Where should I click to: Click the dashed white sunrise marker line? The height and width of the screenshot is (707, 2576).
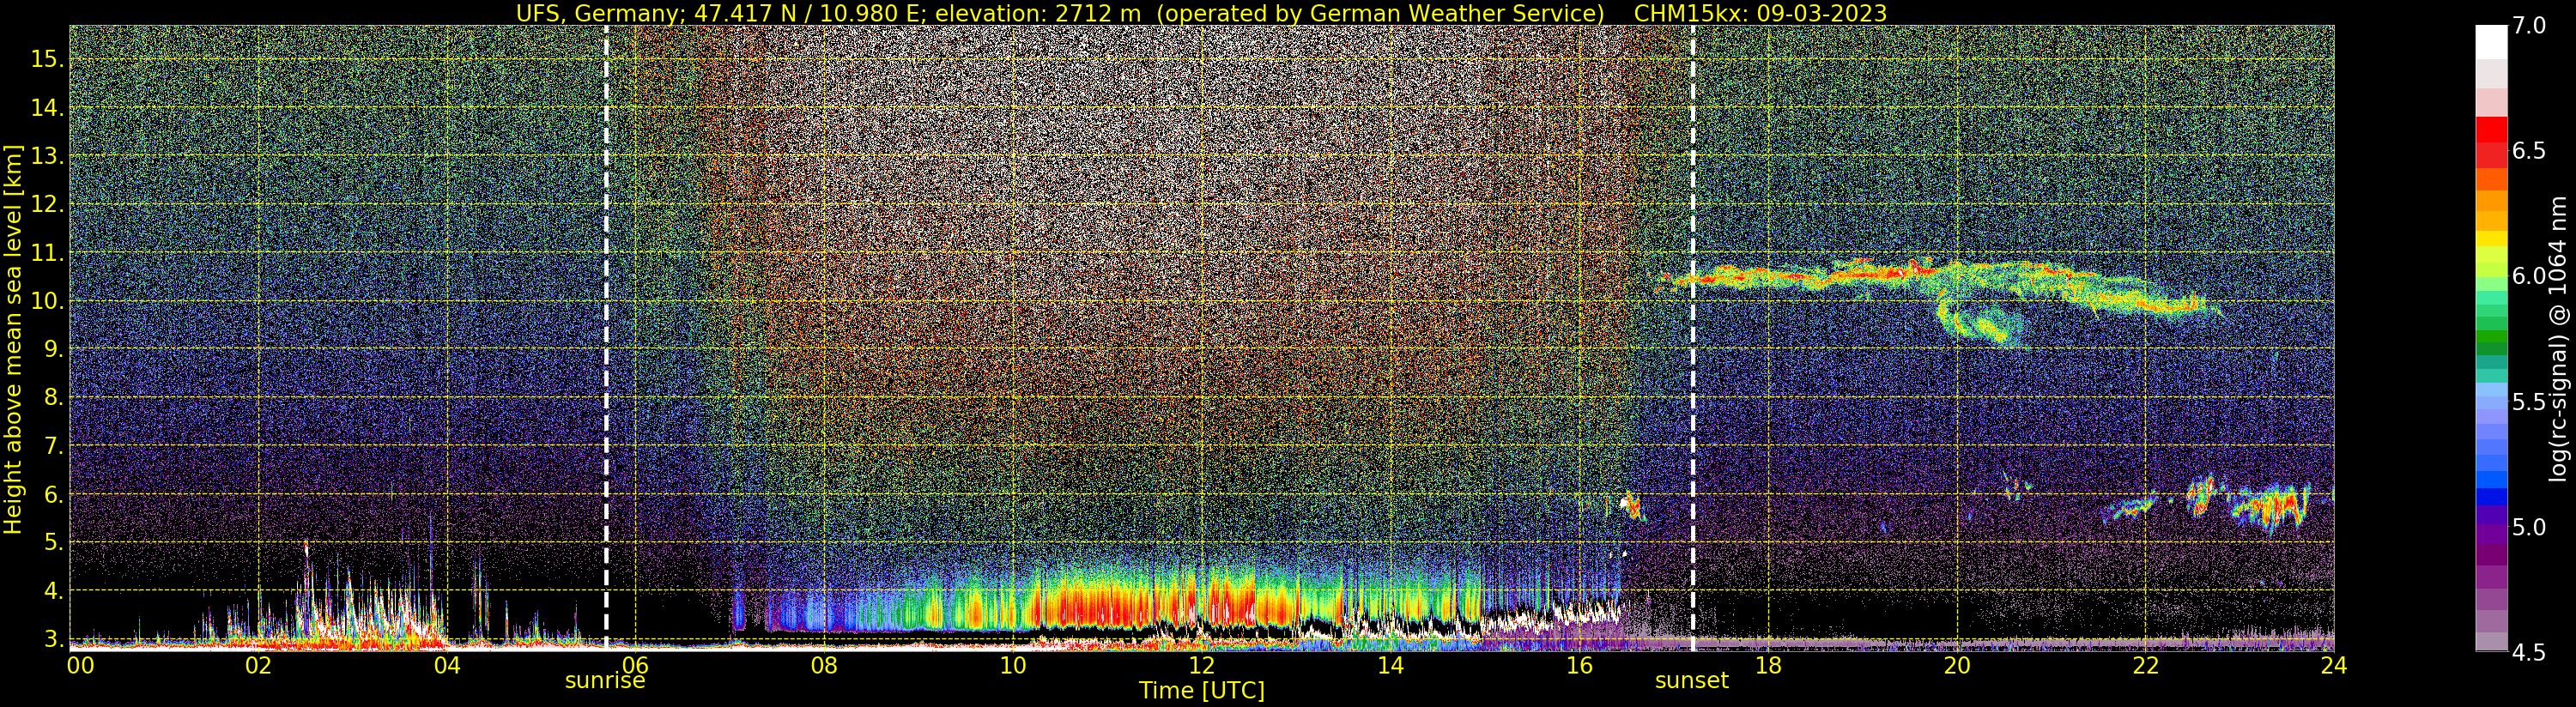(606, 337)
